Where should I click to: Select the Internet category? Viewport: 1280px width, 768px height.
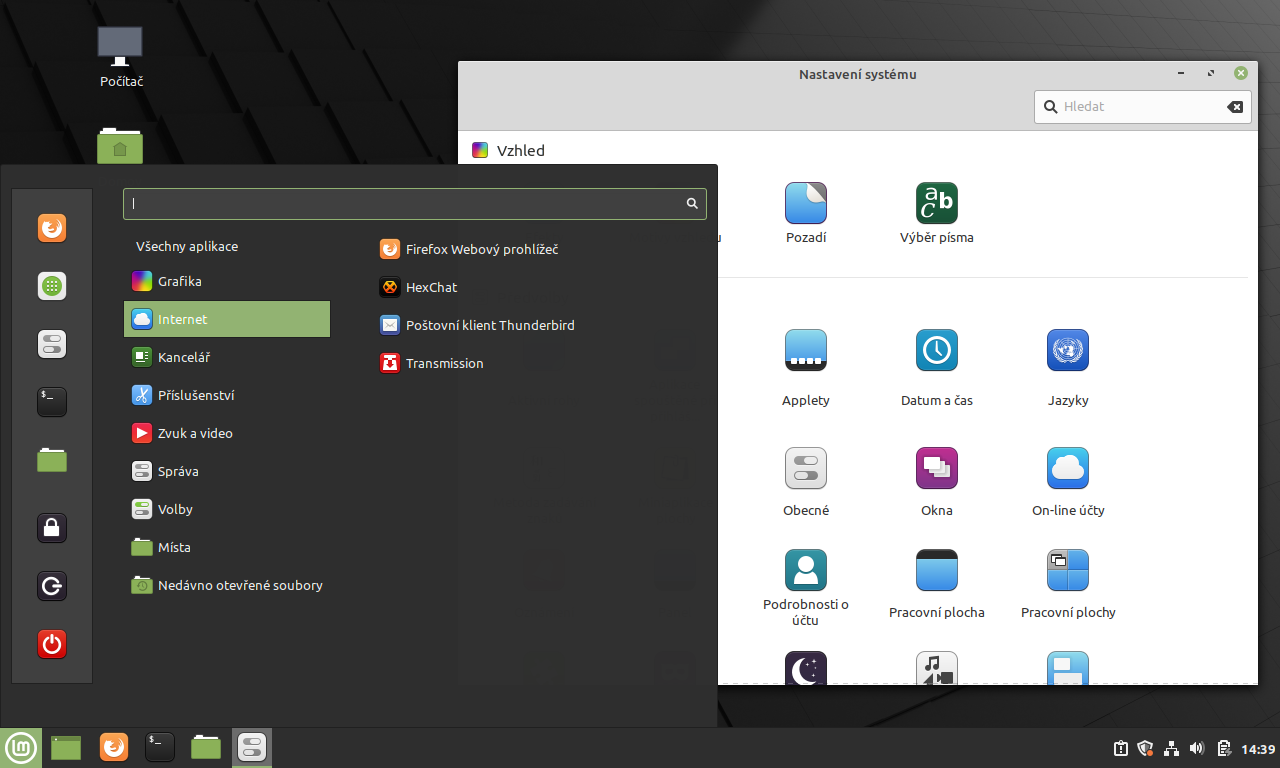point(226,318)
